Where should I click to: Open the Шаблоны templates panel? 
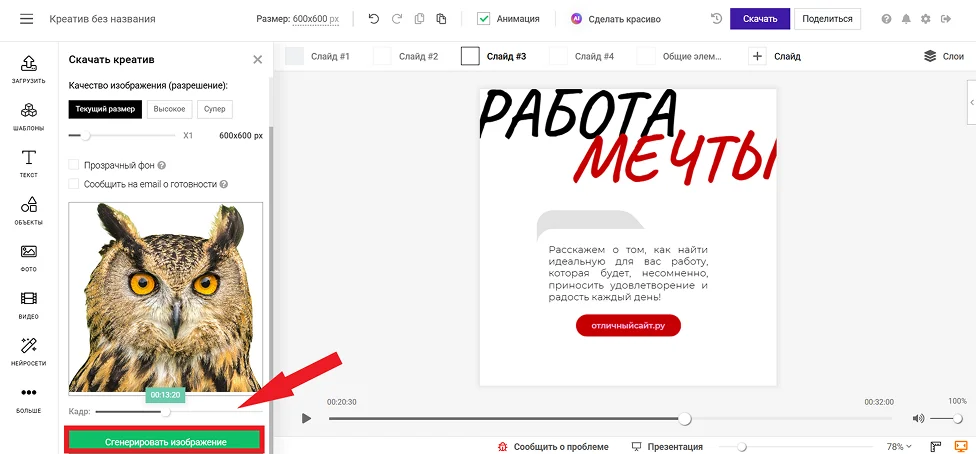(x=29, y=117)
